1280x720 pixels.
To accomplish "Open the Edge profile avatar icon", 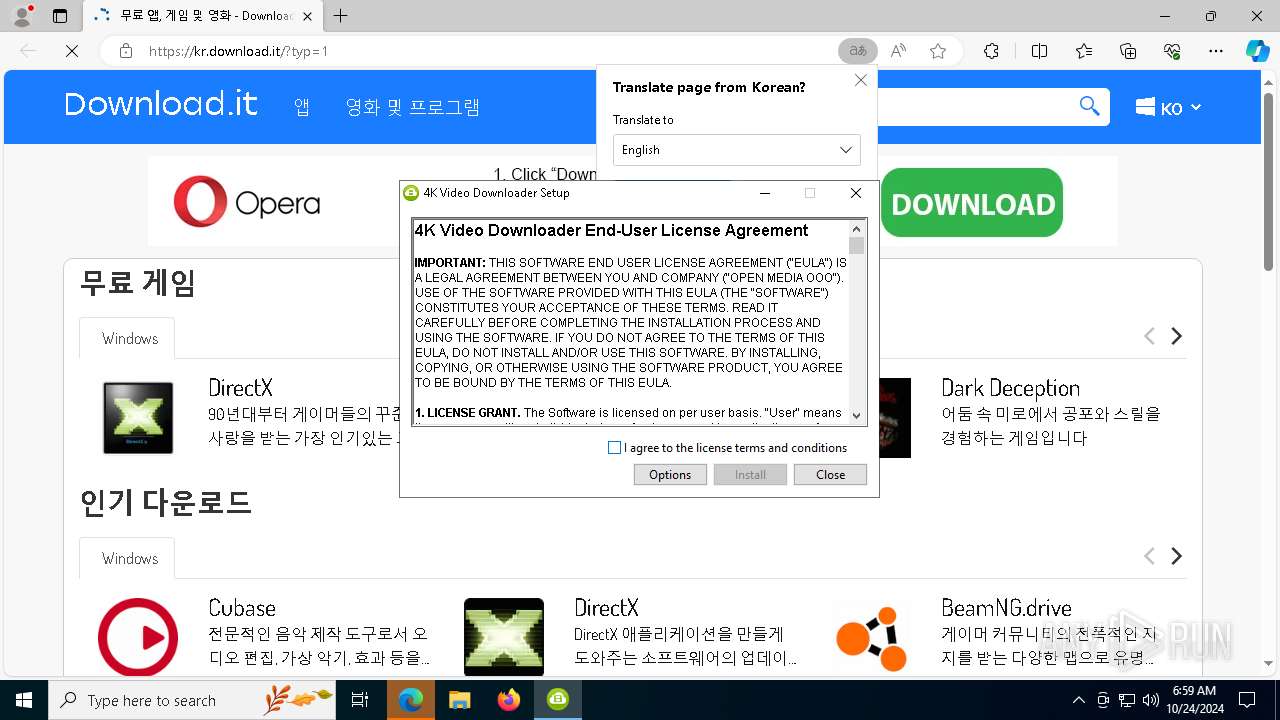I will (21, 16).
